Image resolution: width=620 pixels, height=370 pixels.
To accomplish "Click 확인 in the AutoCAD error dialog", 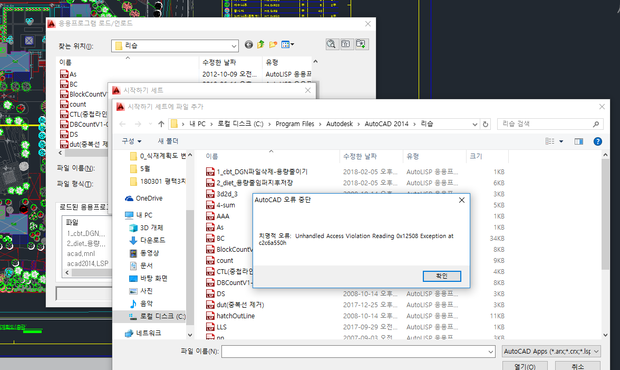I will (442, 276).
